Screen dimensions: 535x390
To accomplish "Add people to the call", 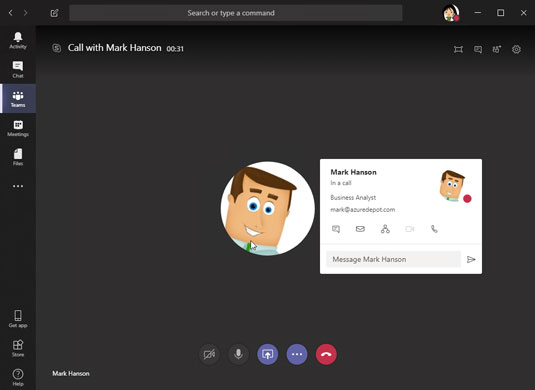I will coord(497,49).
